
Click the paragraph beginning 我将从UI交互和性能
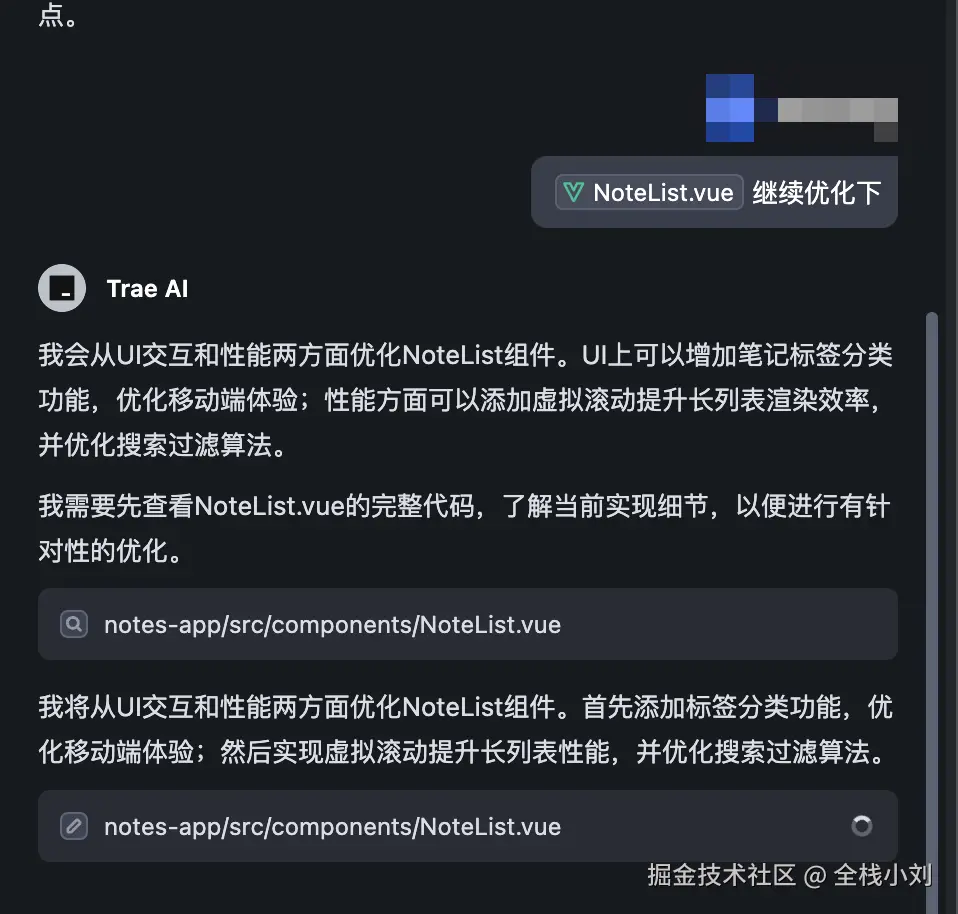pyautogui.click(x=465, y=729)
